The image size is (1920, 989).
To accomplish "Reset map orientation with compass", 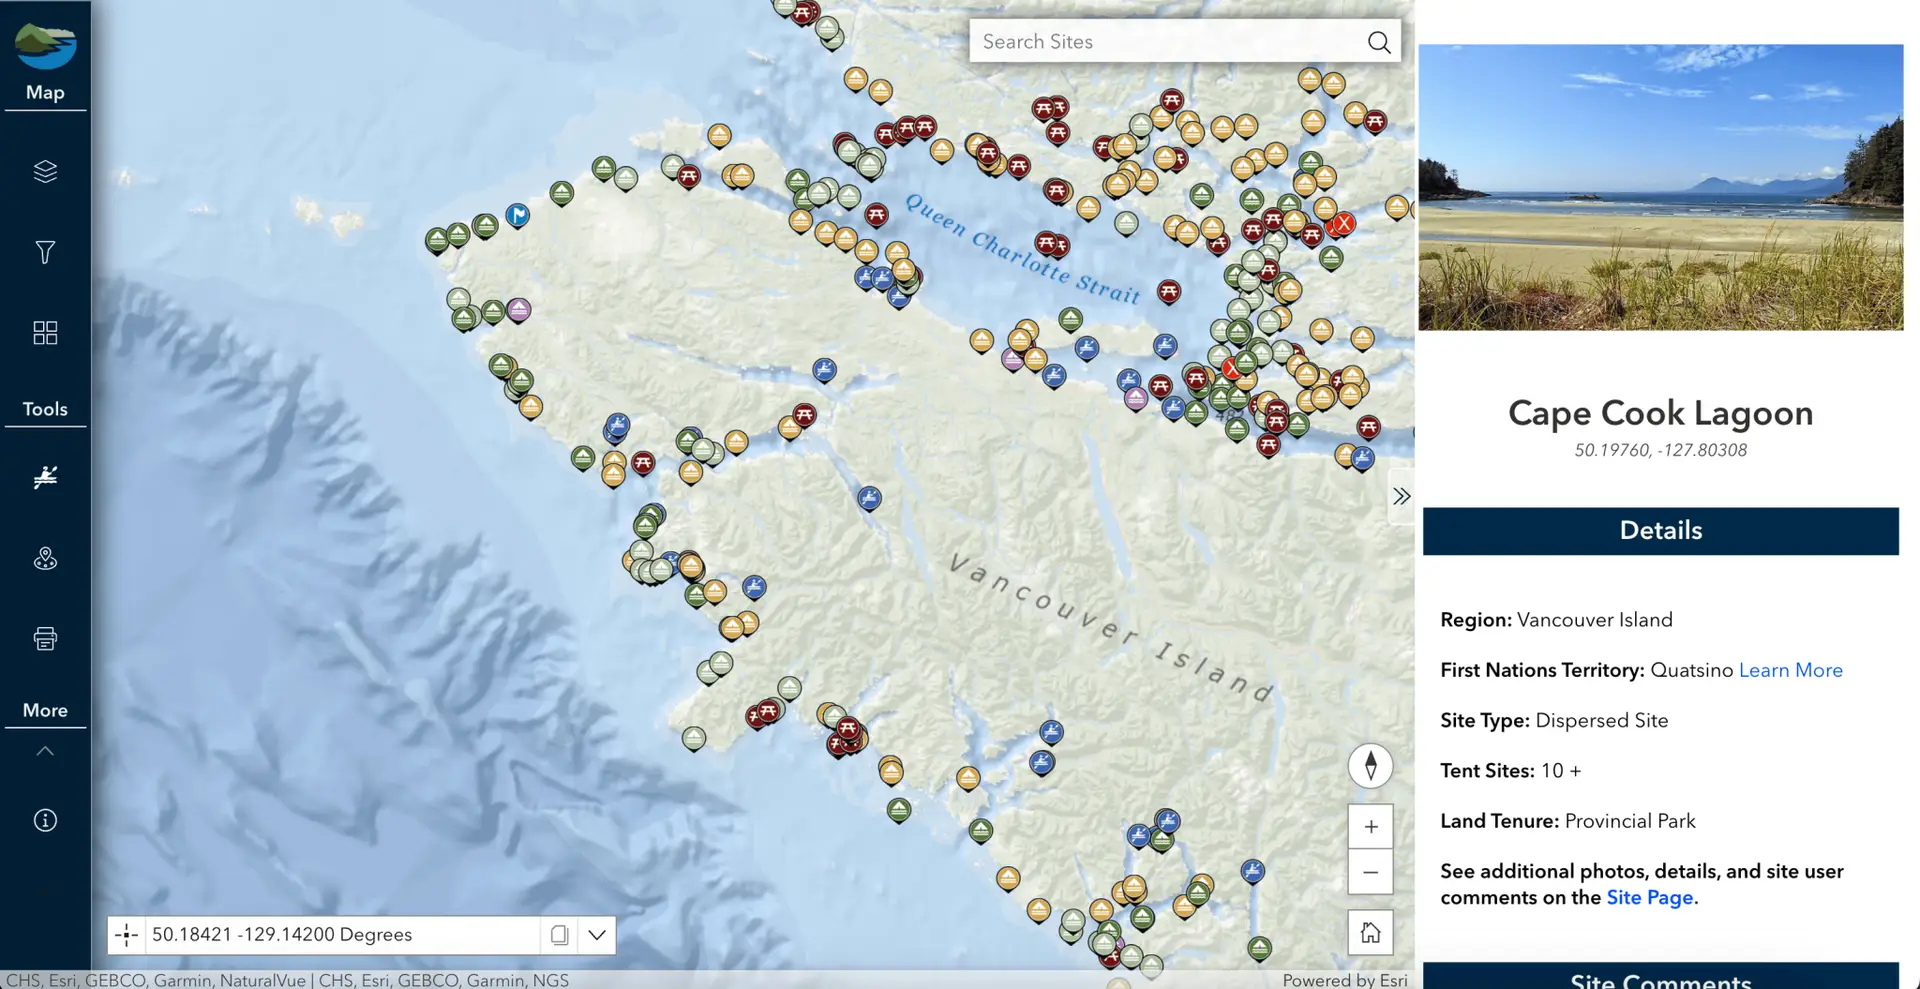I will pos(1370,766).
